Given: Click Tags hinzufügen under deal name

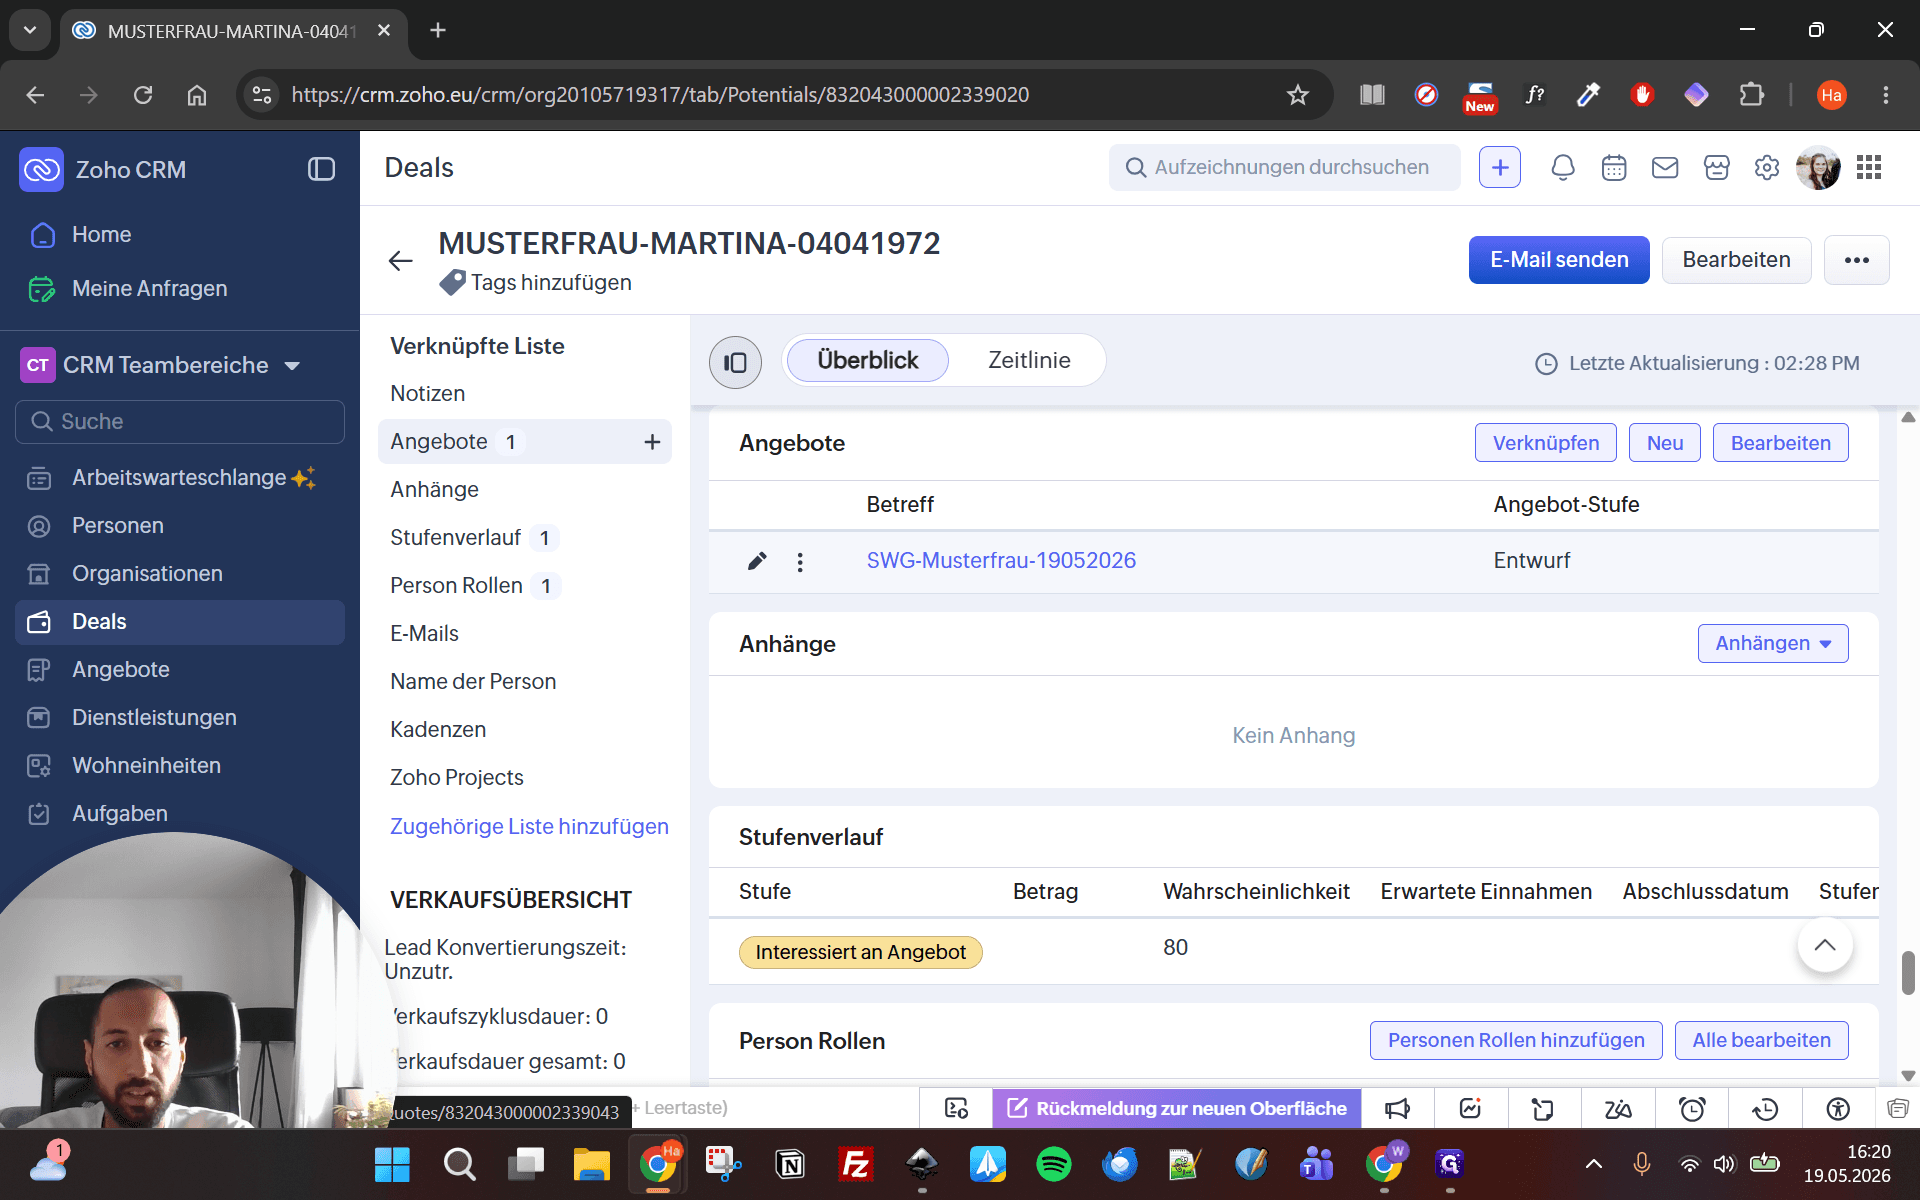Looking at the screenshot, I should [551, 283].
